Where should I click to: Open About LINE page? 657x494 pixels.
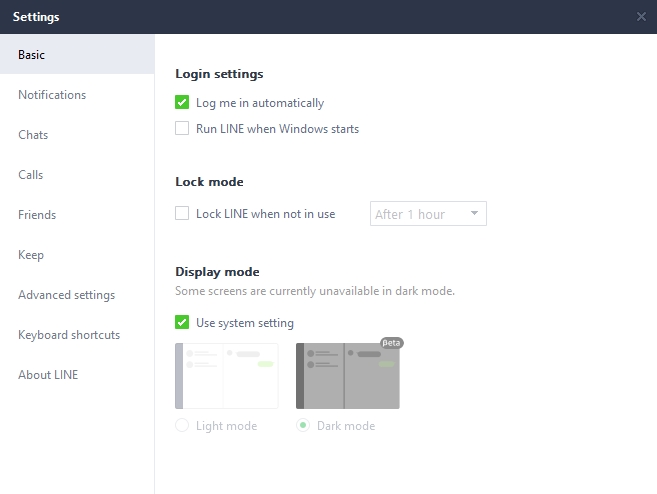click(x=77, y=375)
